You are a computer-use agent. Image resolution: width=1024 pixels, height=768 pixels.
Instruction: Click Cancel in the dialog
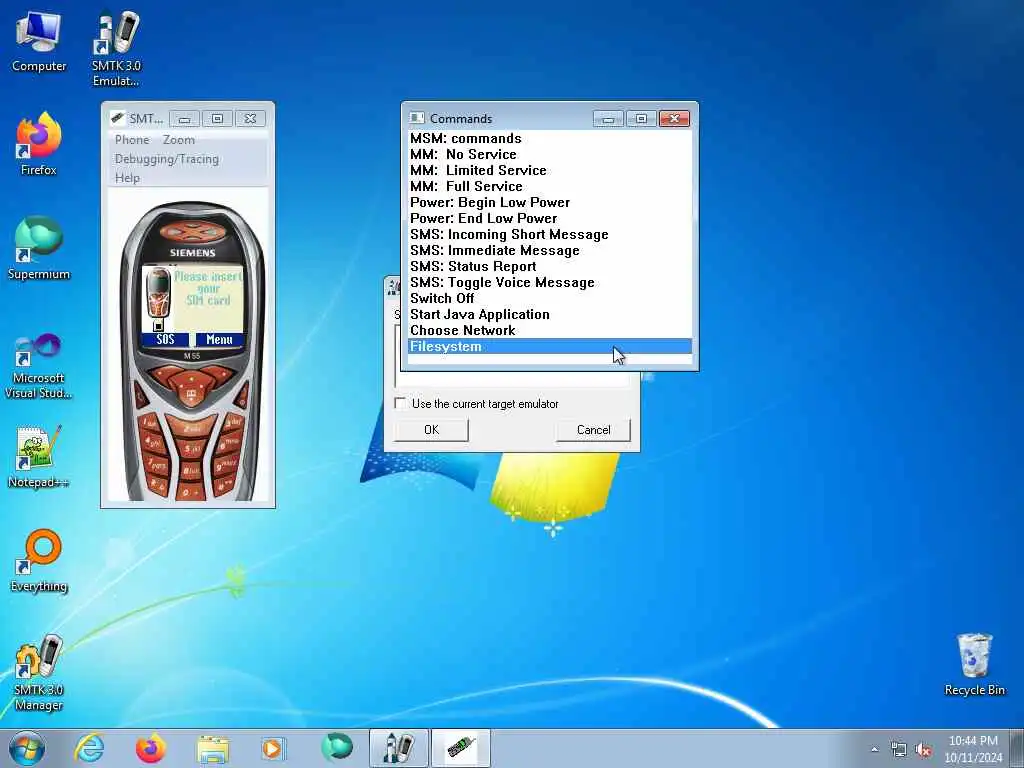(x=593, y=430)
